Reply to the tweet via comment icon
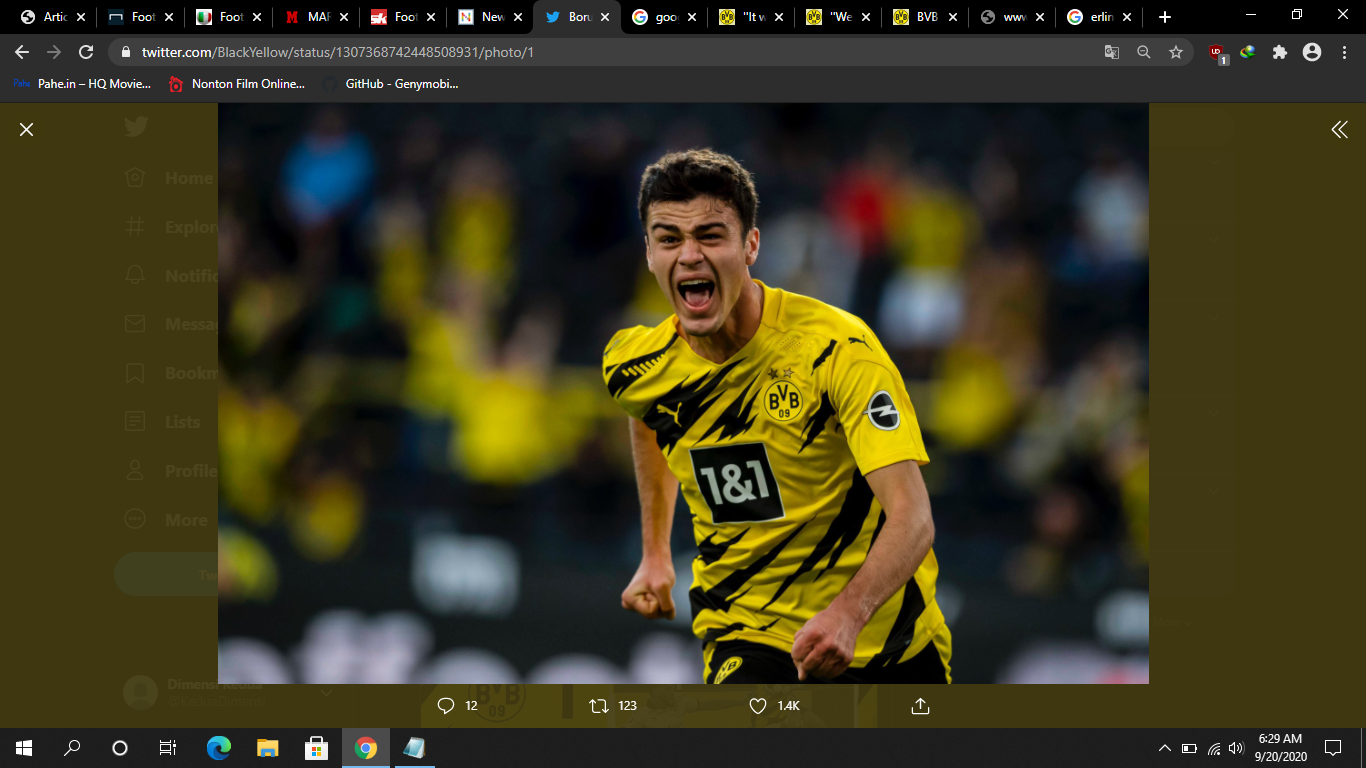1366x768 pixels. (x=446, y=706)
